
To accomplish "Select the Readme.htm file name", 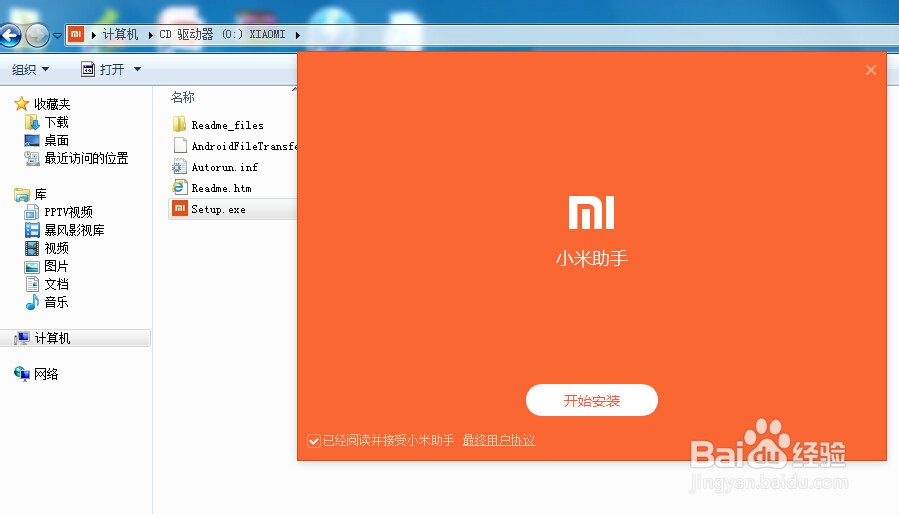I will [221, 188].
